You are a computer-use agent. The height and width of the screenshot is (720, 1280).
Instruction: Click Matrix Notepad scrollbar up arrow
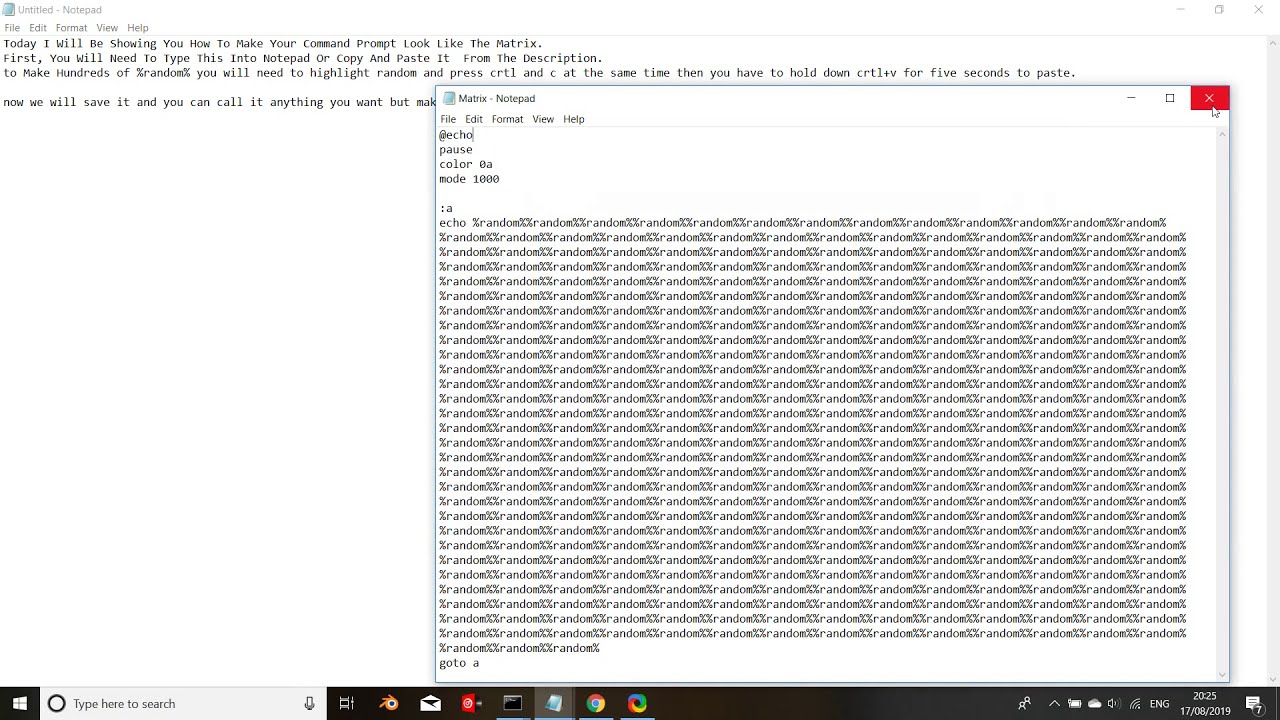tap(1222, 134)
